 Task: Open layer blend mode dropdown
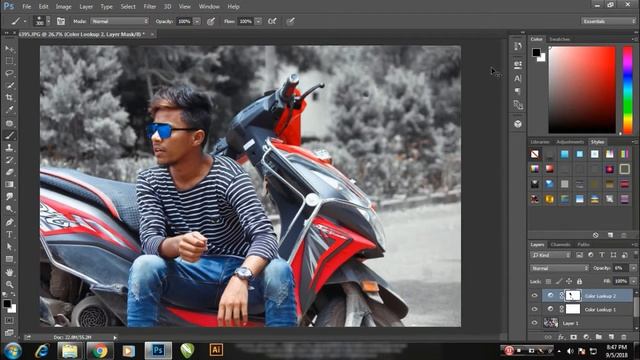559,268
